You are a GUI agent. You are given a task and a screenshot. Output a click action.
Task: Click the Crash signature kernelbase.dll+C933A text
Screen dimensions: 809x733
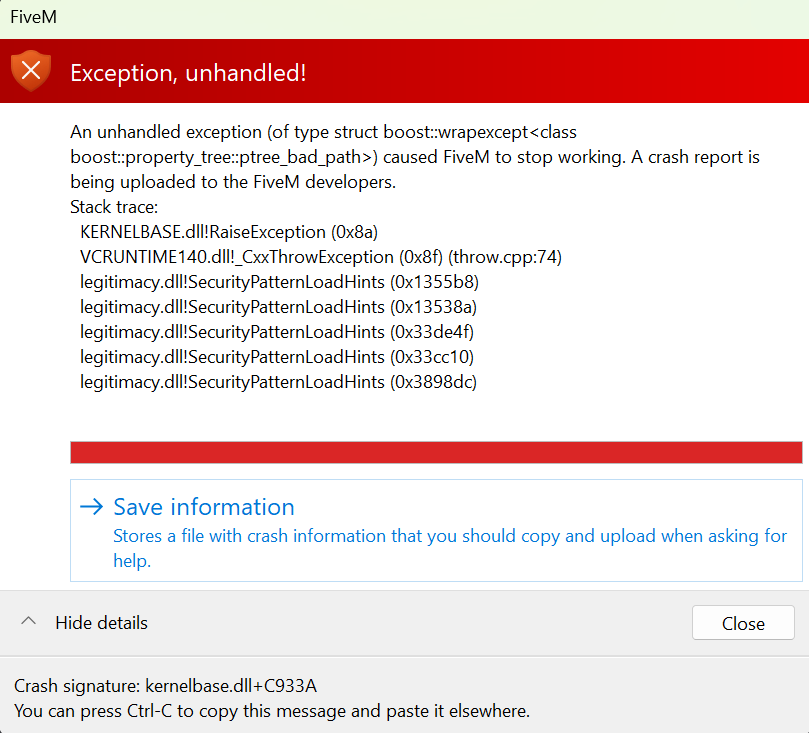pos(165,686)
